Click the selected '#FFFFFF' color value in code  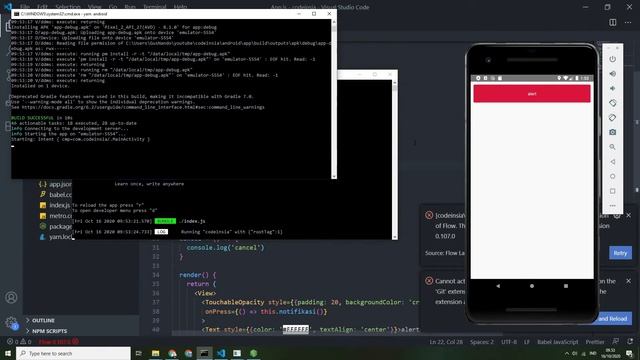pyautogui.click(x=296, y=329)
